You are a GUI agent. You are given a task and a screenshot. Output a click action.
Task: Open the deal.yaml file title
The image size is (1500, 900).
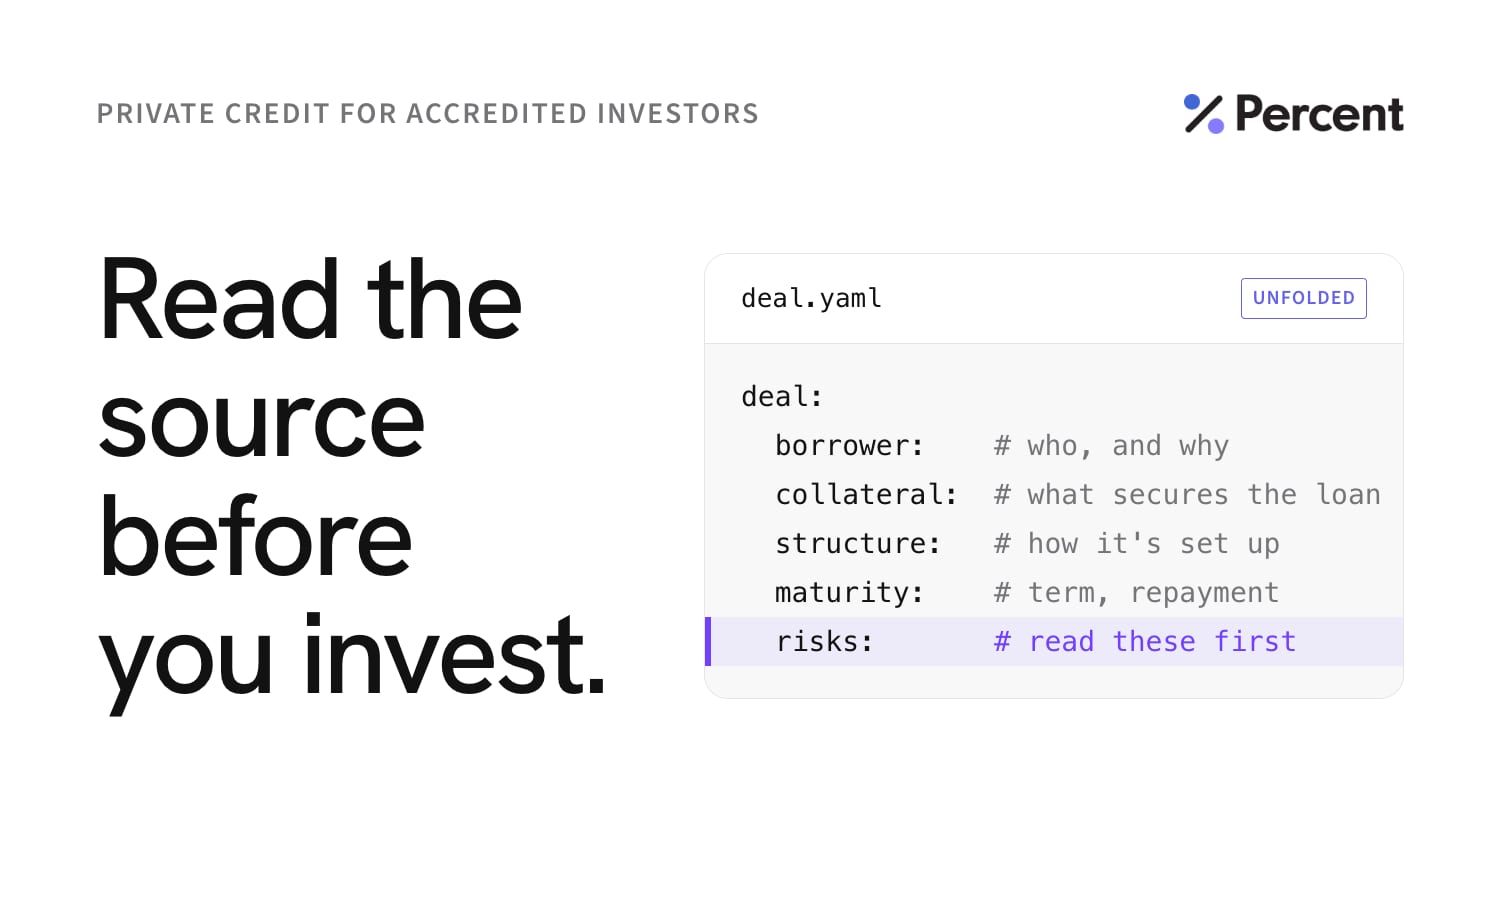click(811, 298)
